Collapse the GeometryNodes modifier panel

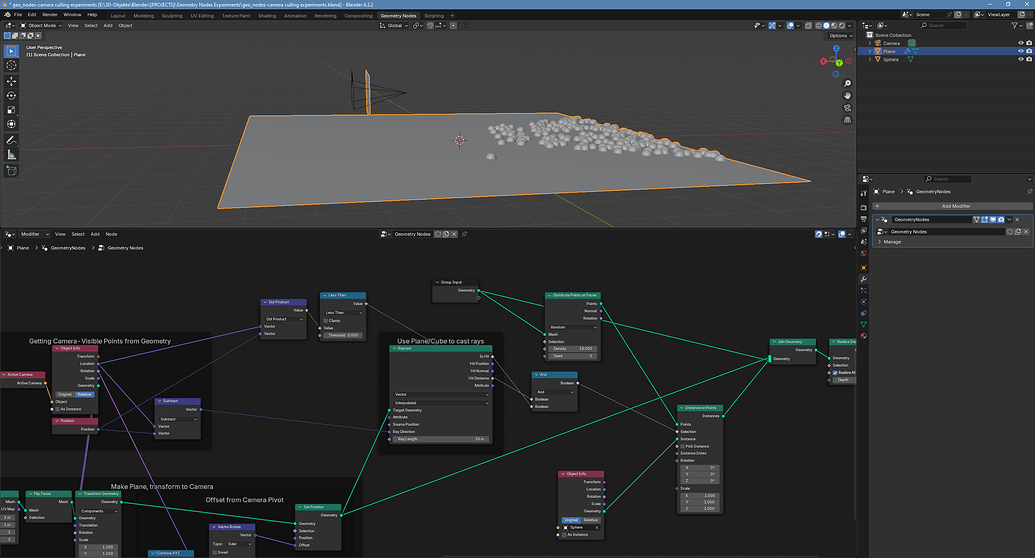click(878, 219)
